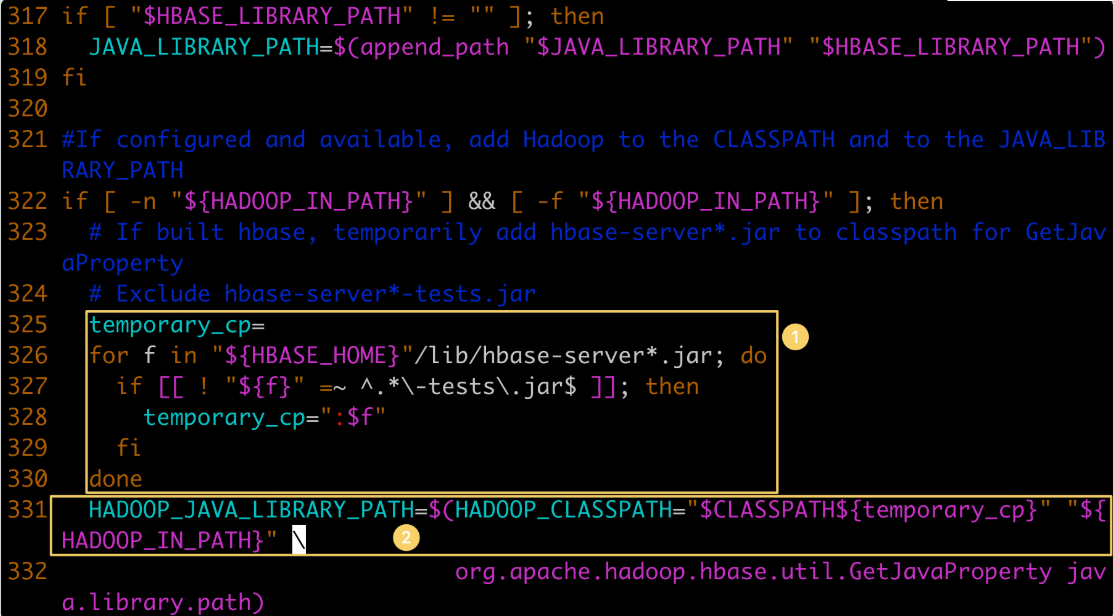
Task: Click 'HADOOP_JAVA_LIBRARY_PATH' on line 331
Action: [252, 510]
